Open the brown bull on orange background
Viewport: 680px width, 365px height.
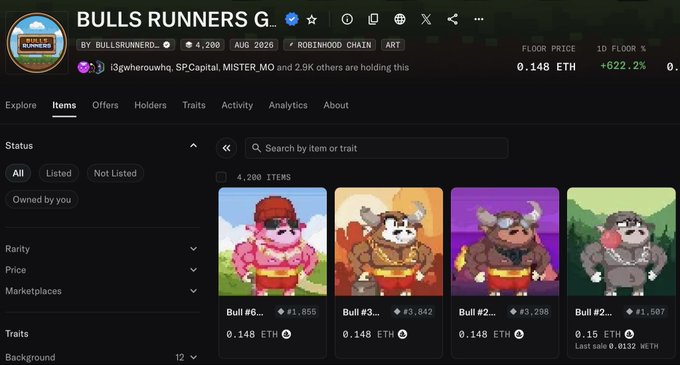coord(389,241)
